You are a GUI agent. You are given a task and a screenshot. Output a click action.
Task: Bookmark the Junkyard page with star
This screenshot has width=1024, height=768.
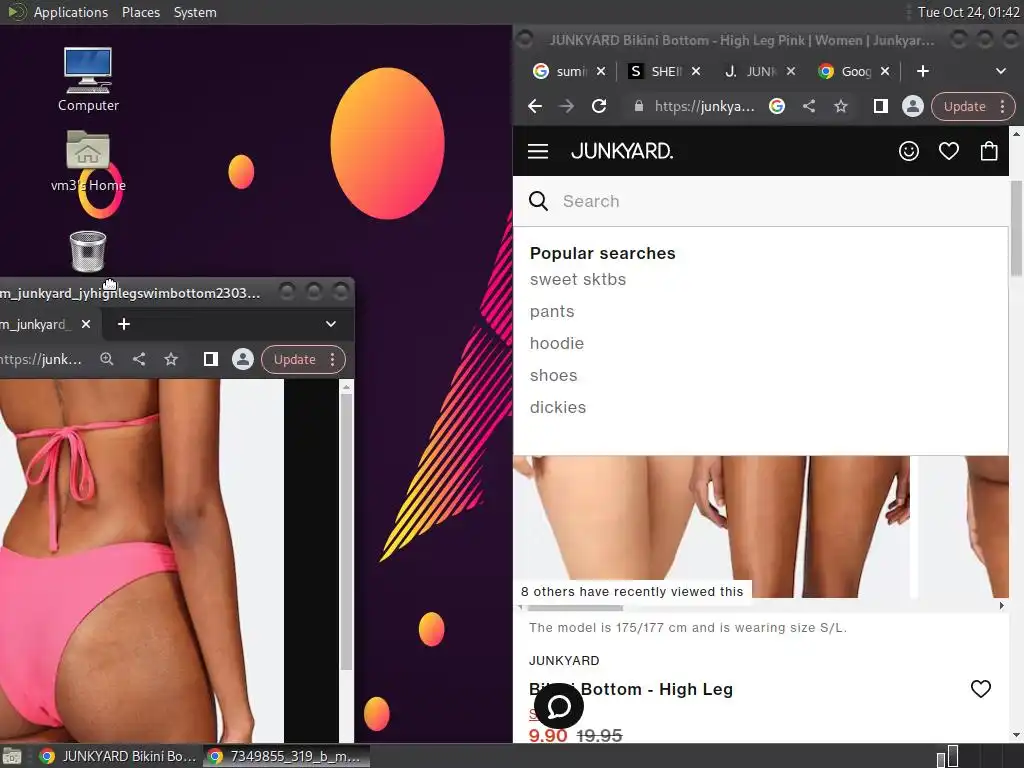click(x=840, y=106)
